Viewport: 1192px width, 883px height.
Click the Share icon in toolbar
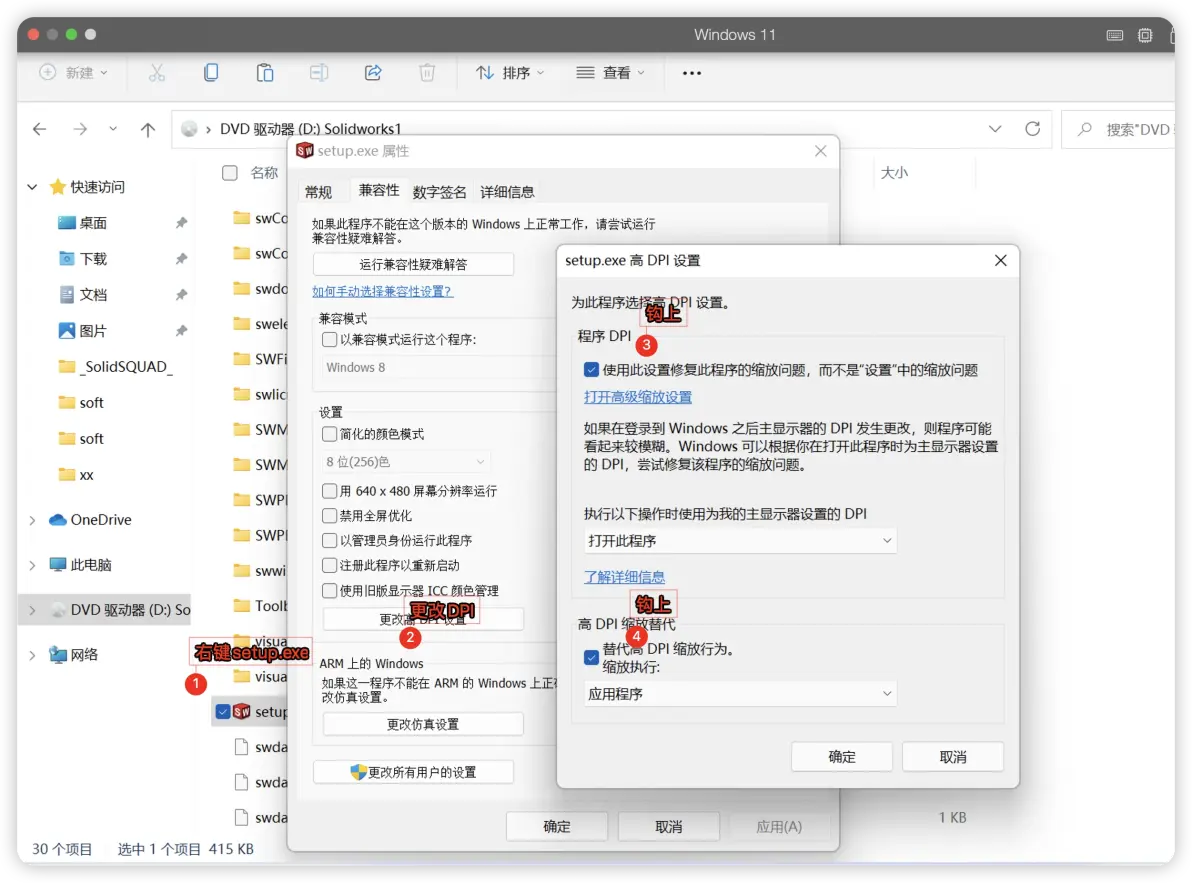click(372, 73)
